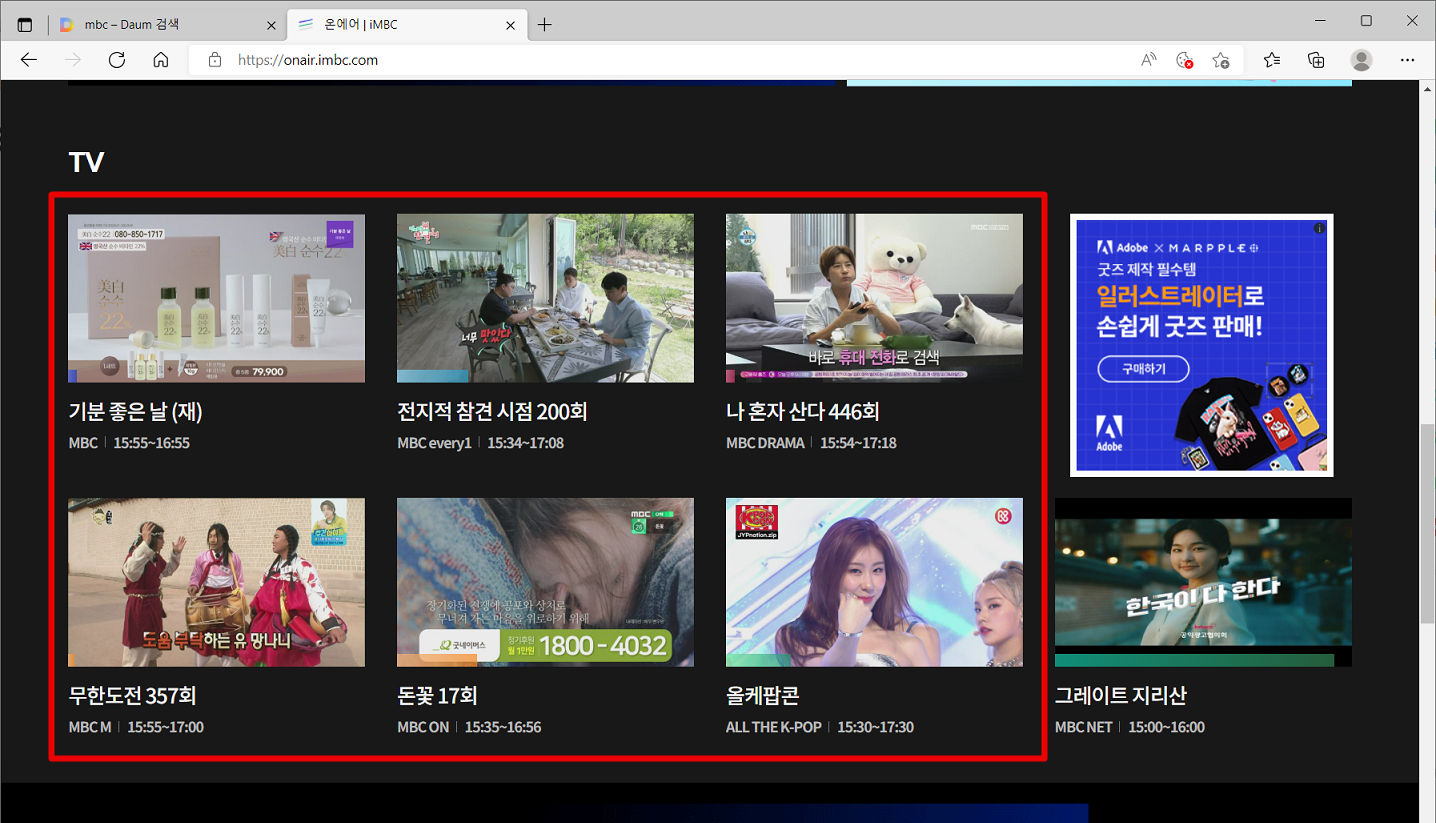Click the Refresh page icon
Image resolution: width=1436 pixels, height=823 pixels.
pyautogui.click(x=117, y=60)
